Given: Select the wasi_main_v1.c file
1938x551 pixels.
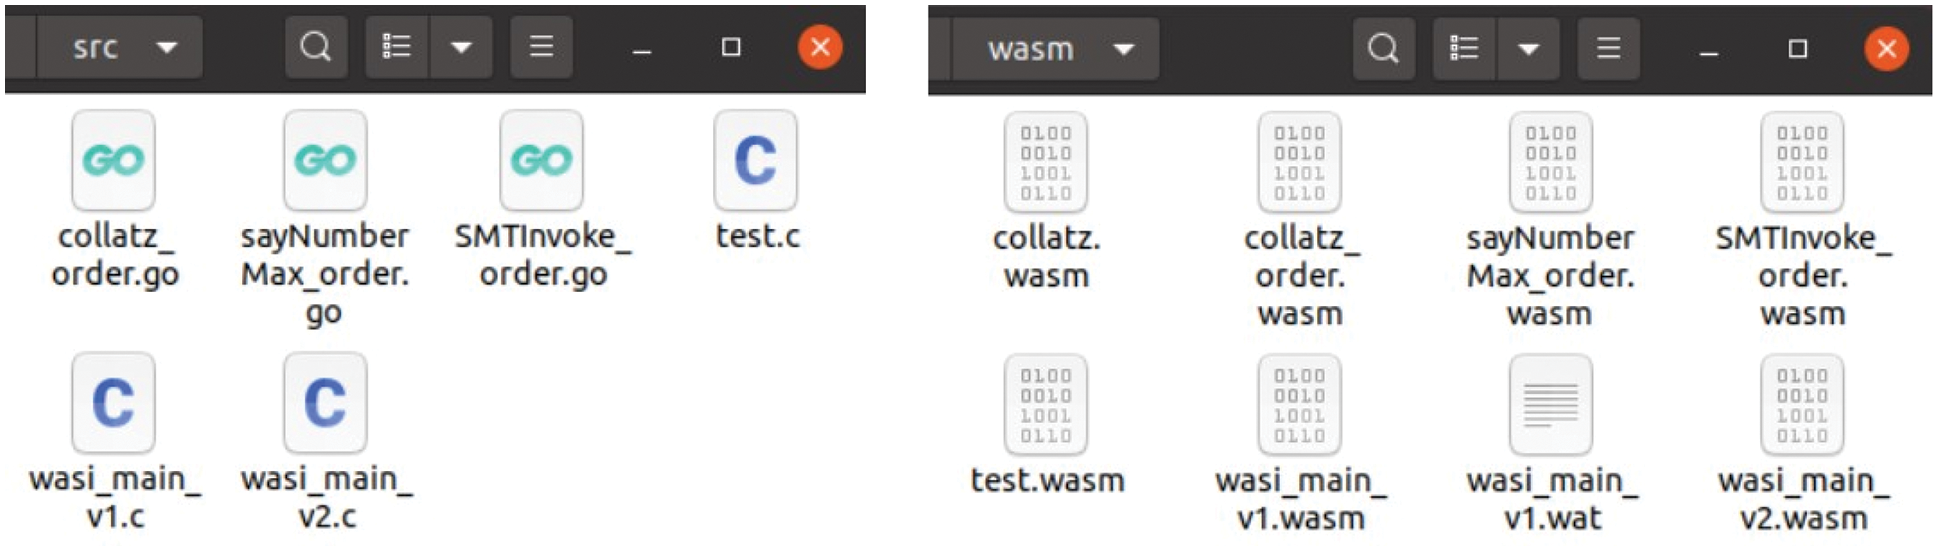Looking at the screenshot, I should (113, 403).
